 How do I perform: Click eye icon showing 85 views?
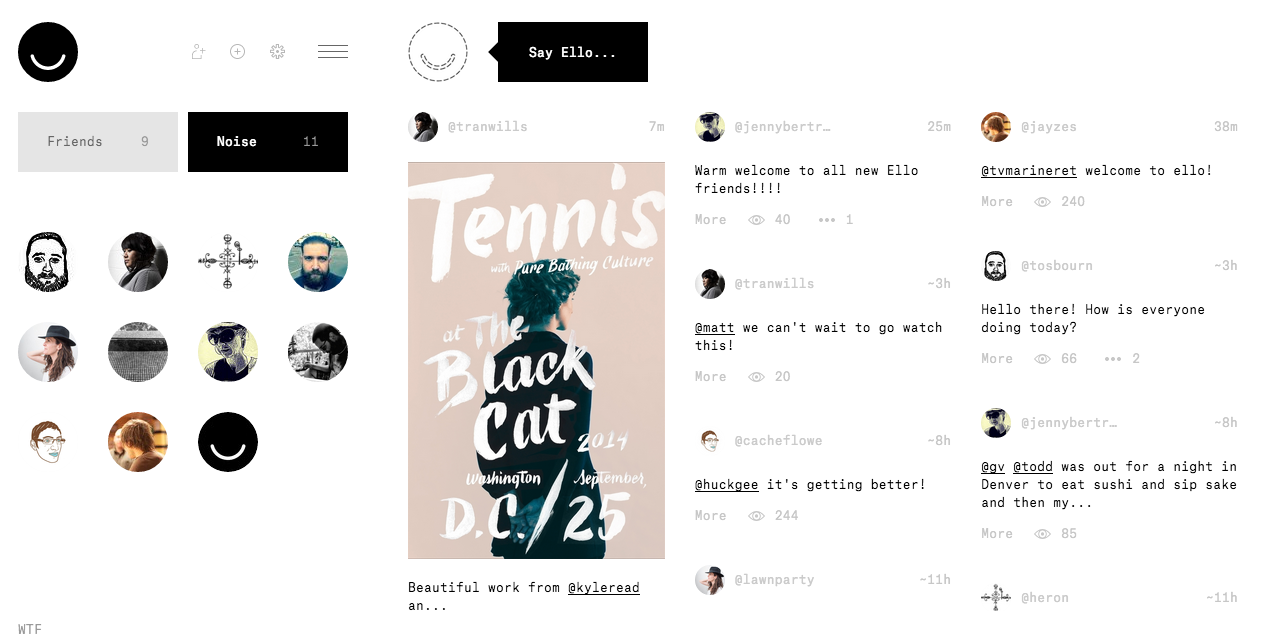click(x=1043, y=534)
